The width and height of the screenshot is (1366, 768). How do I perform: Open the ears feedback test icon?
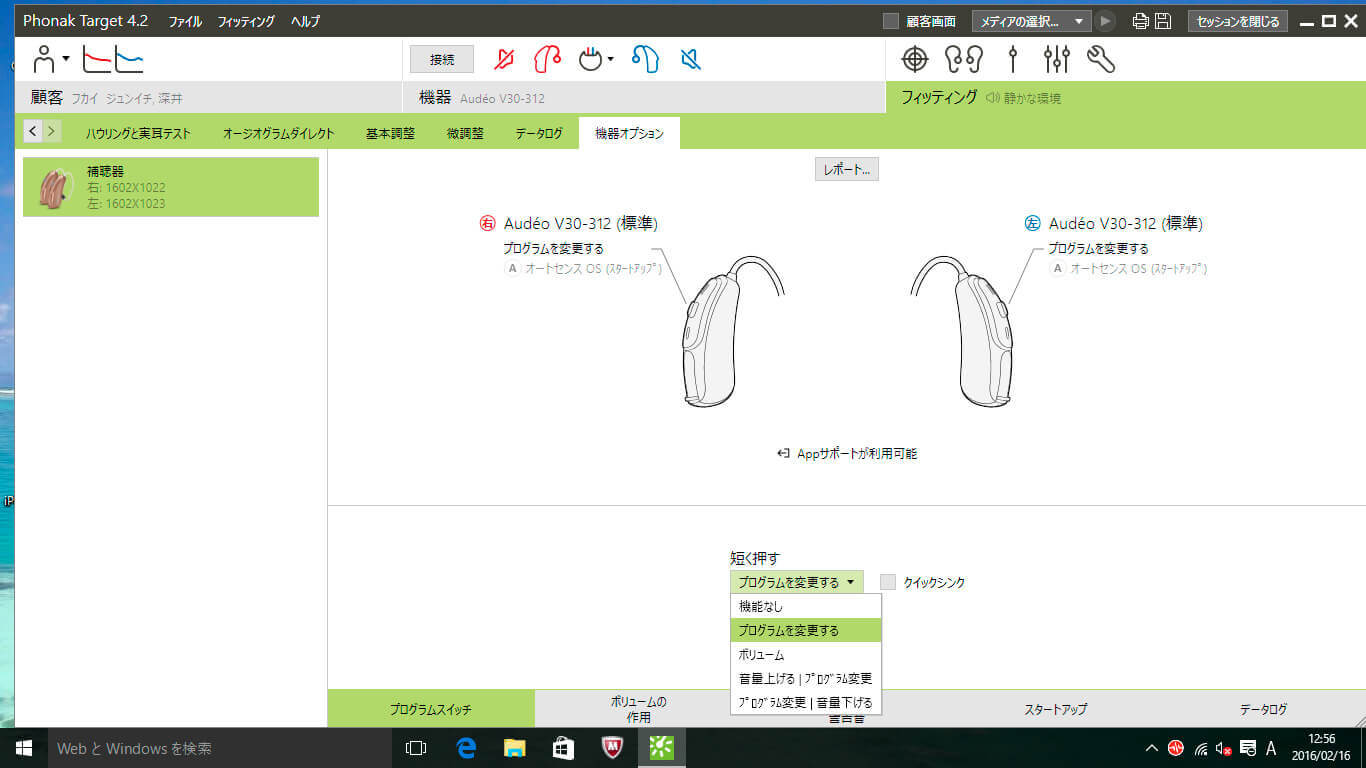point(964,59)
